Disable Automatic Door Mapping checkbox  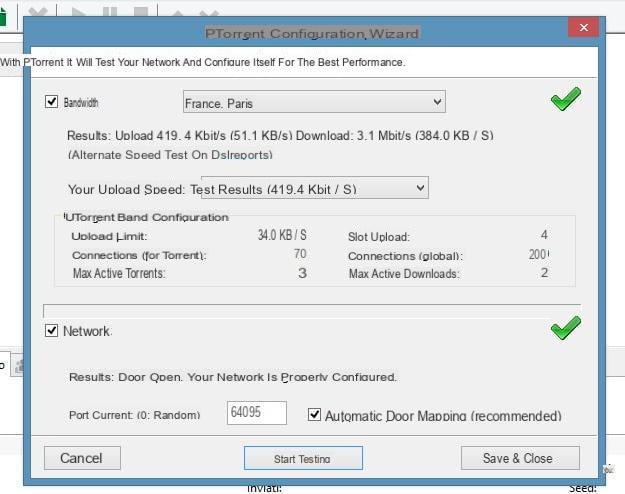314,415
